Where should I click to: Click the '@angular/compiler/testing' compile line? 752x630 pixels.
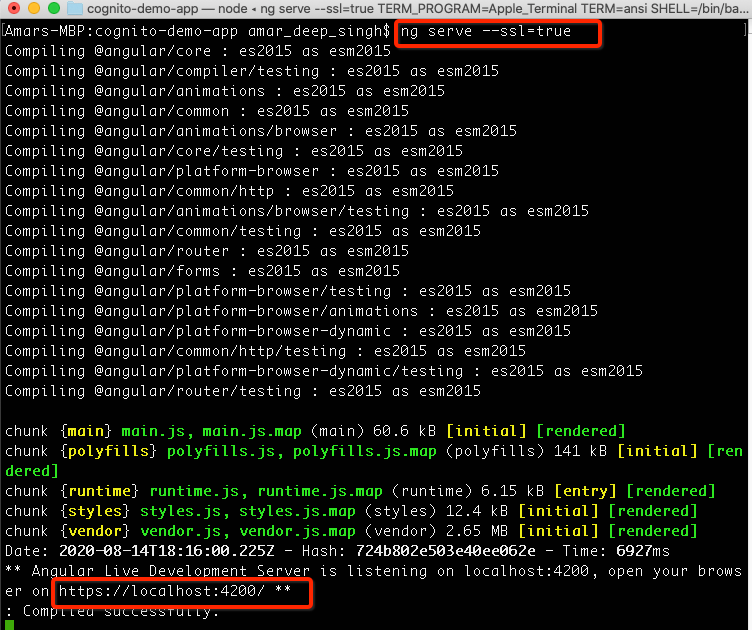coord(252,71)
